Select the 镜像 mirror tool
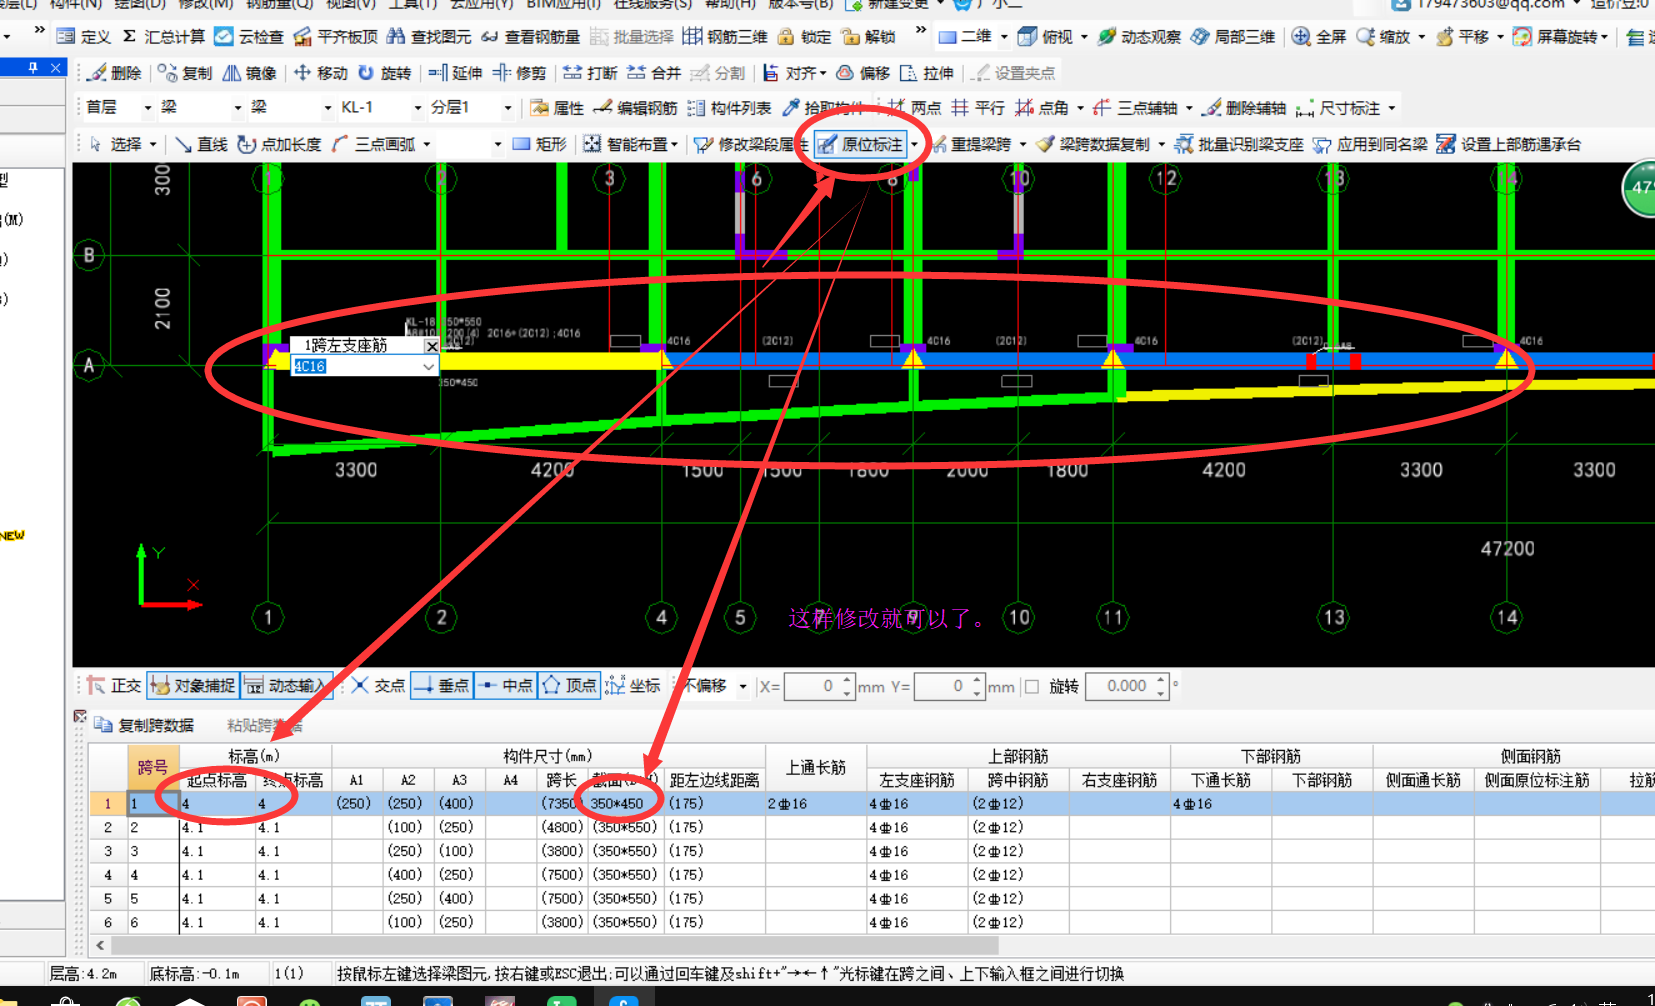The height and width of the screenshot is (1006, 1655). 250,73
